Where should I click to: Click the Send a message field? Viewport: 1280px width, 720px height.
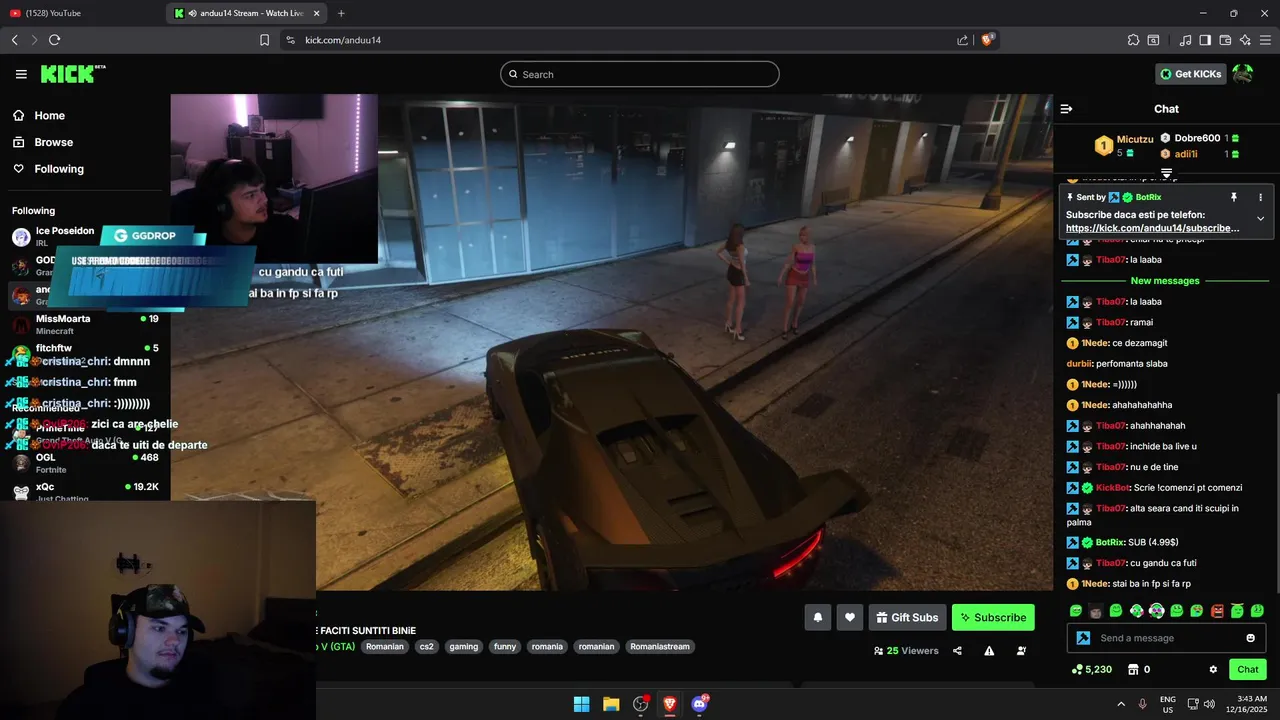1166,638
